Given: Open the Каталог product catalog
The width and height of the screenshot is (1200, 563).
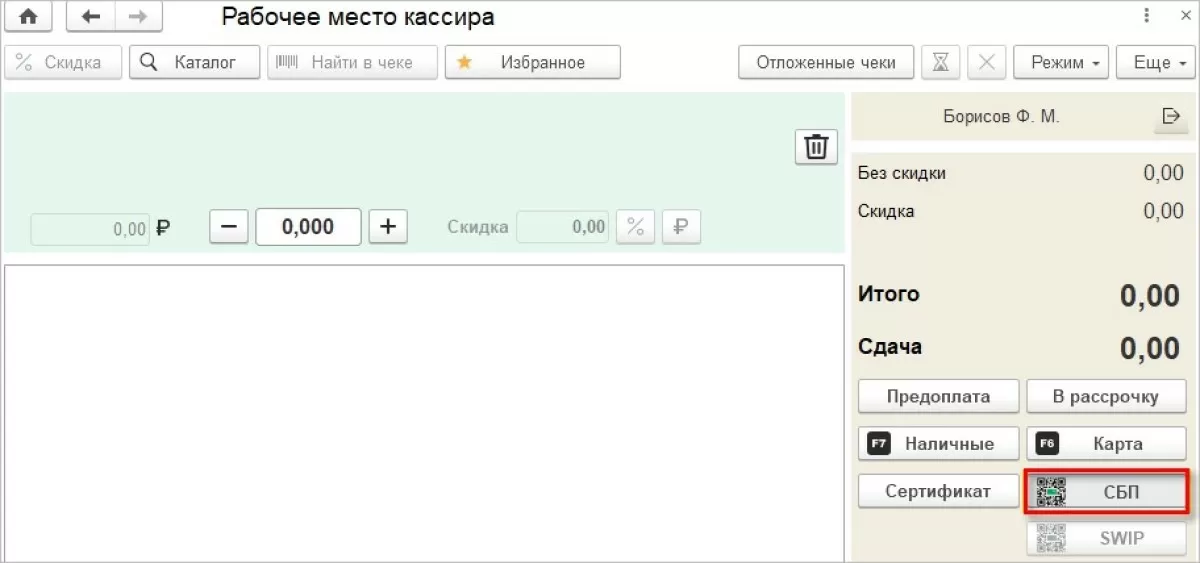Looking at the screenshot, I should [194, 62].
